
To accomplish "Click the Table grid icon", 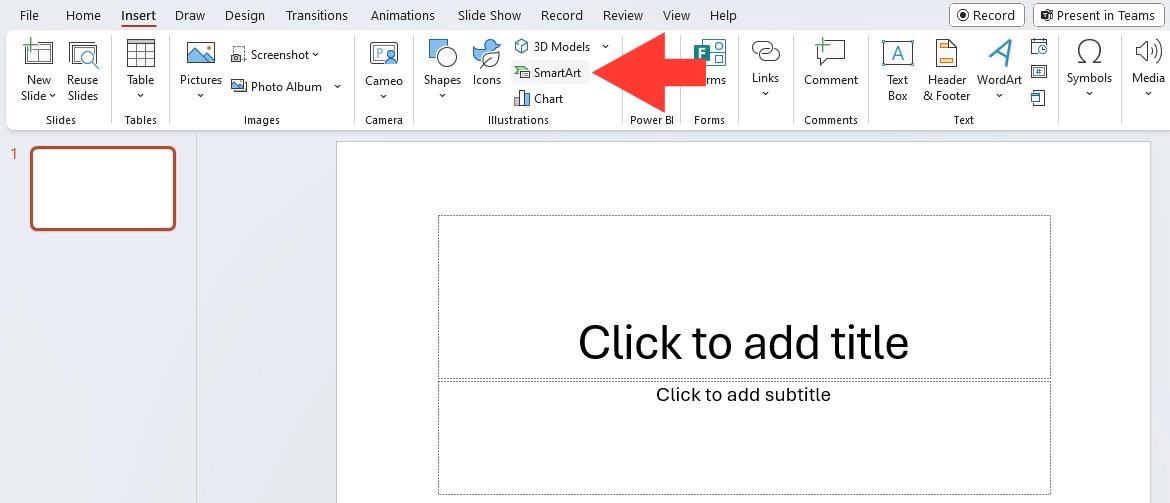I will [140, 54].
